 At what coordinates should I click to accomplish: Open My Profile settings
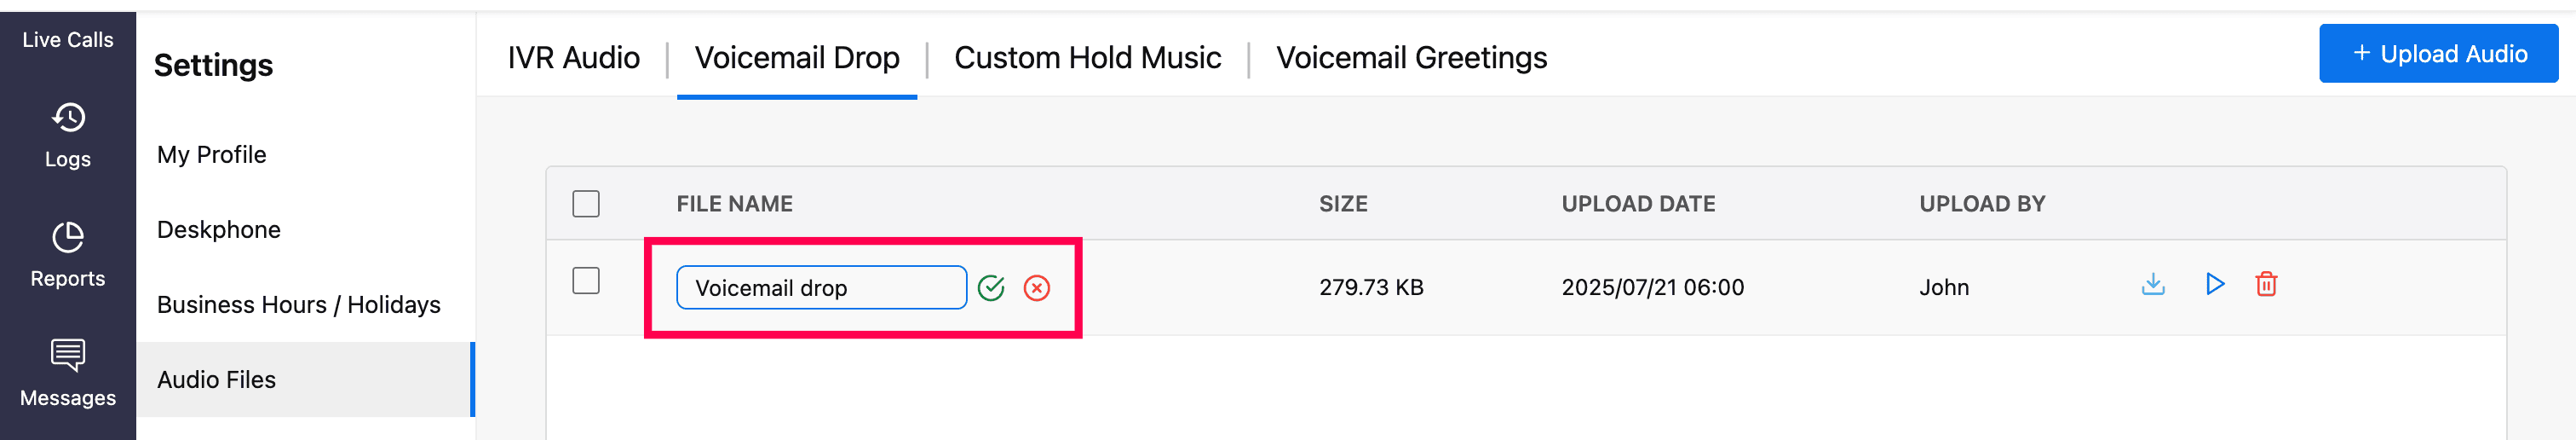click(212, 155)
